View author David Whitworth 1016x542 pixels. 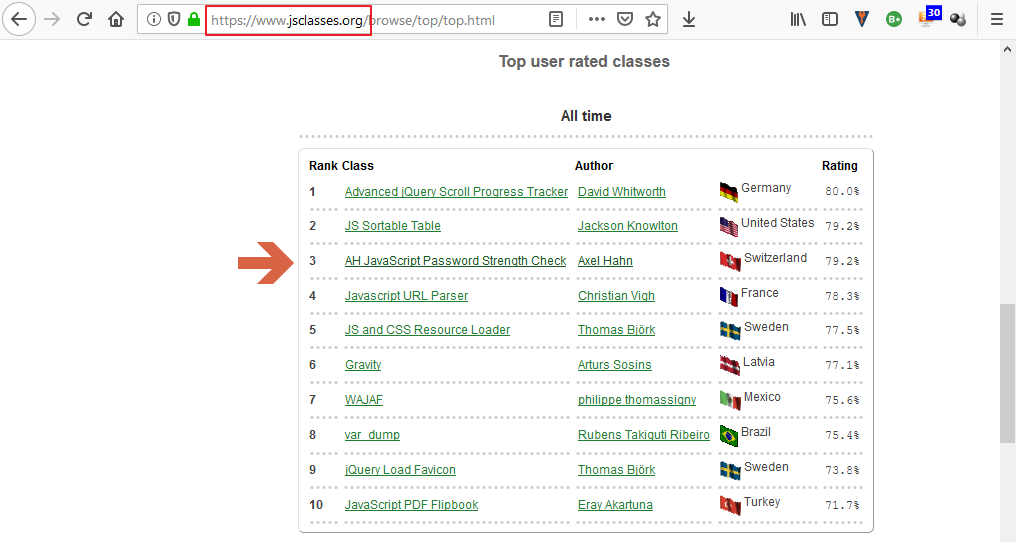click(622, 192)
